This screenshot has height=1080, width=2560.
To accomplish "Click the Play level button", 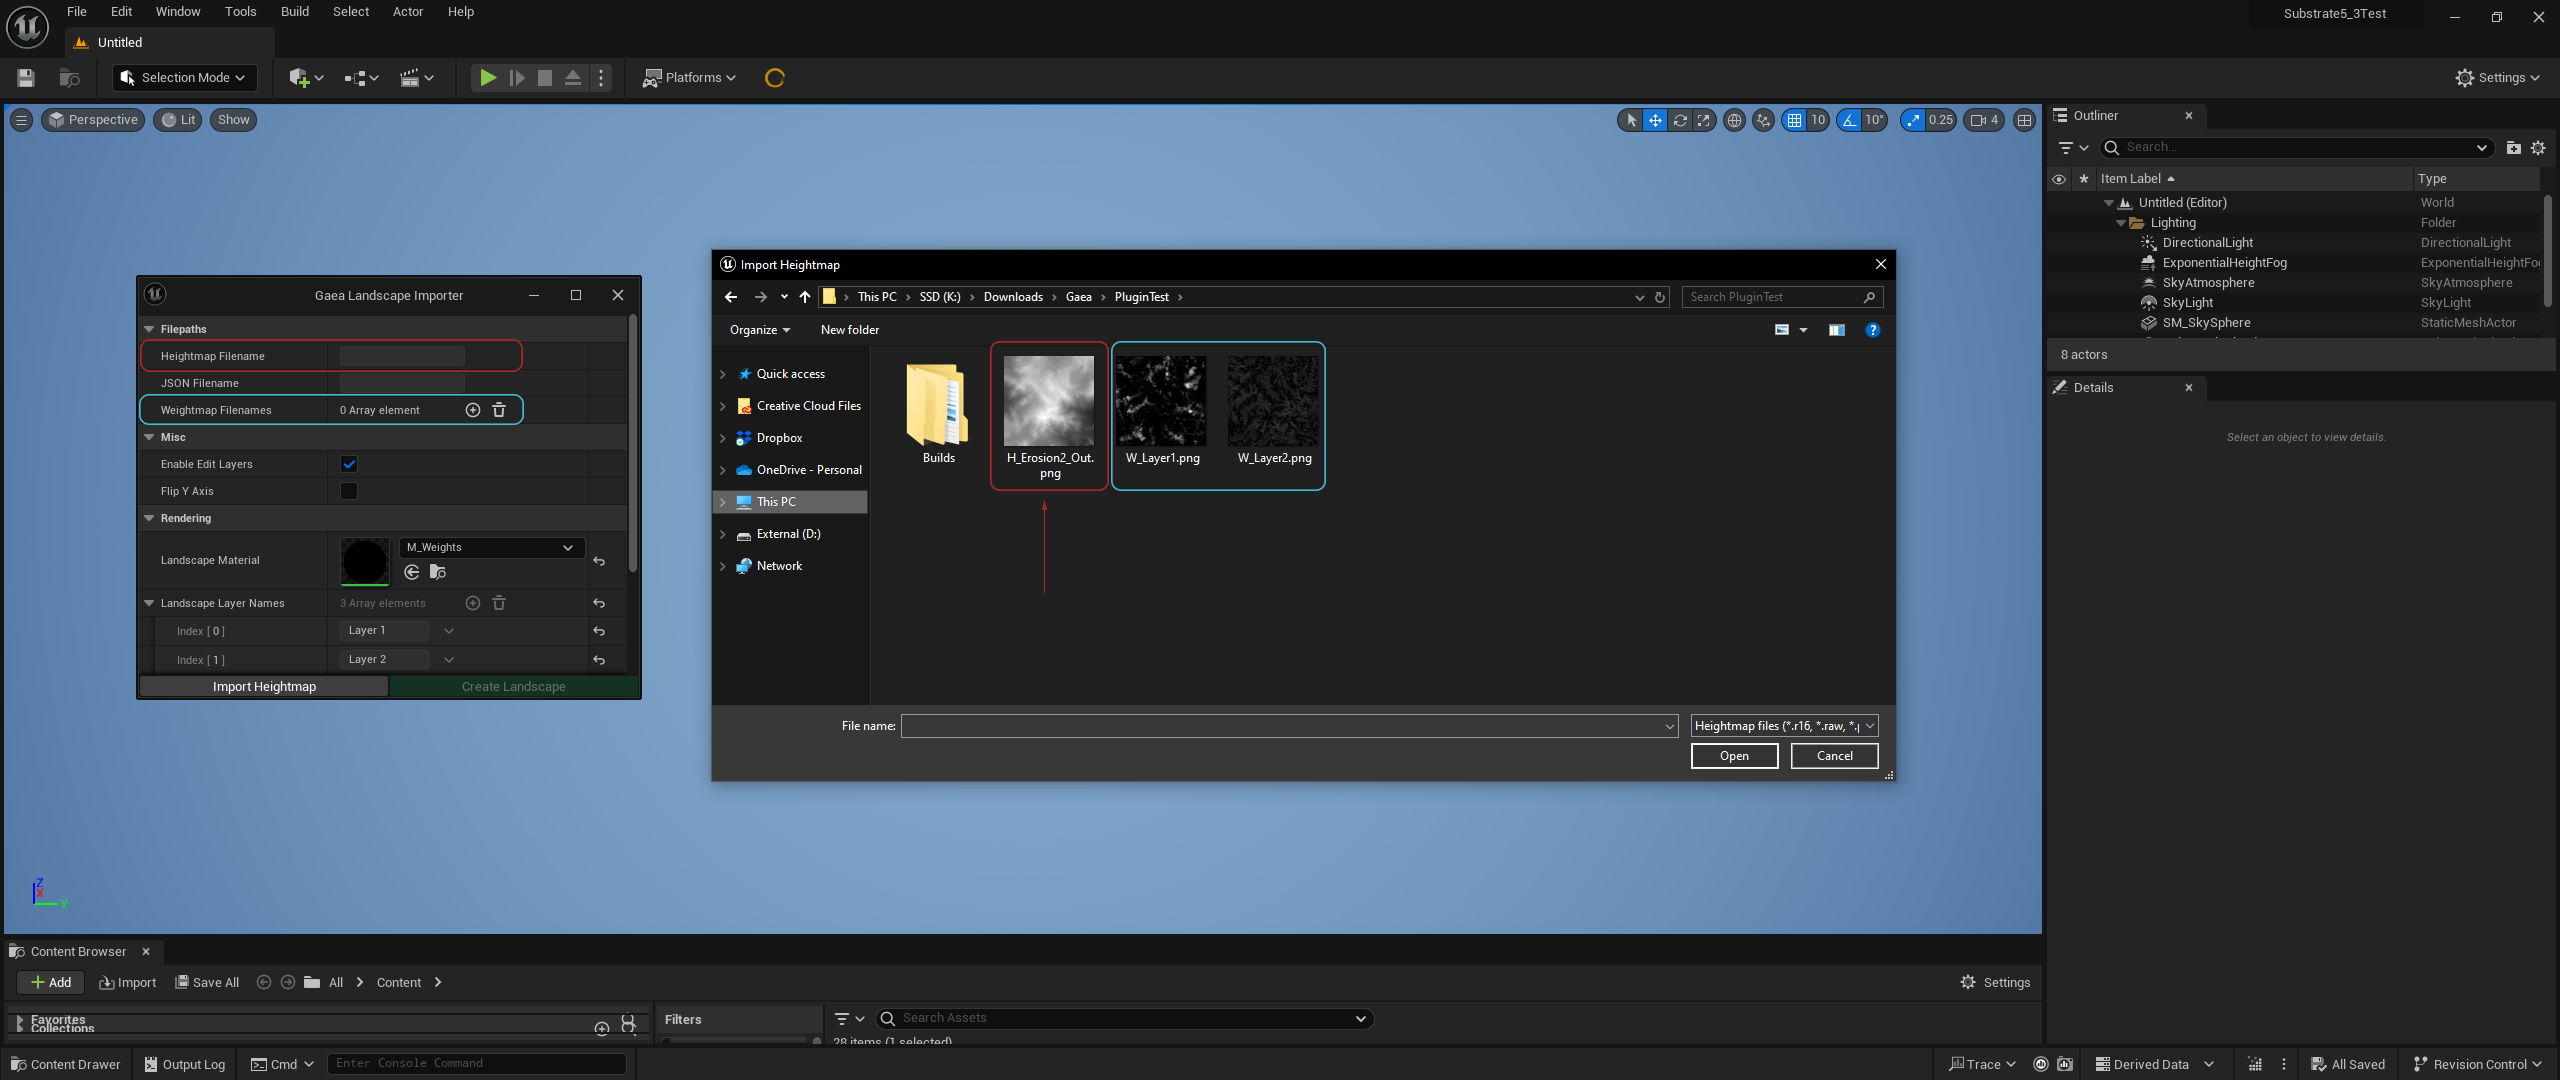I will pyautogui.click(x=487, y=78).
